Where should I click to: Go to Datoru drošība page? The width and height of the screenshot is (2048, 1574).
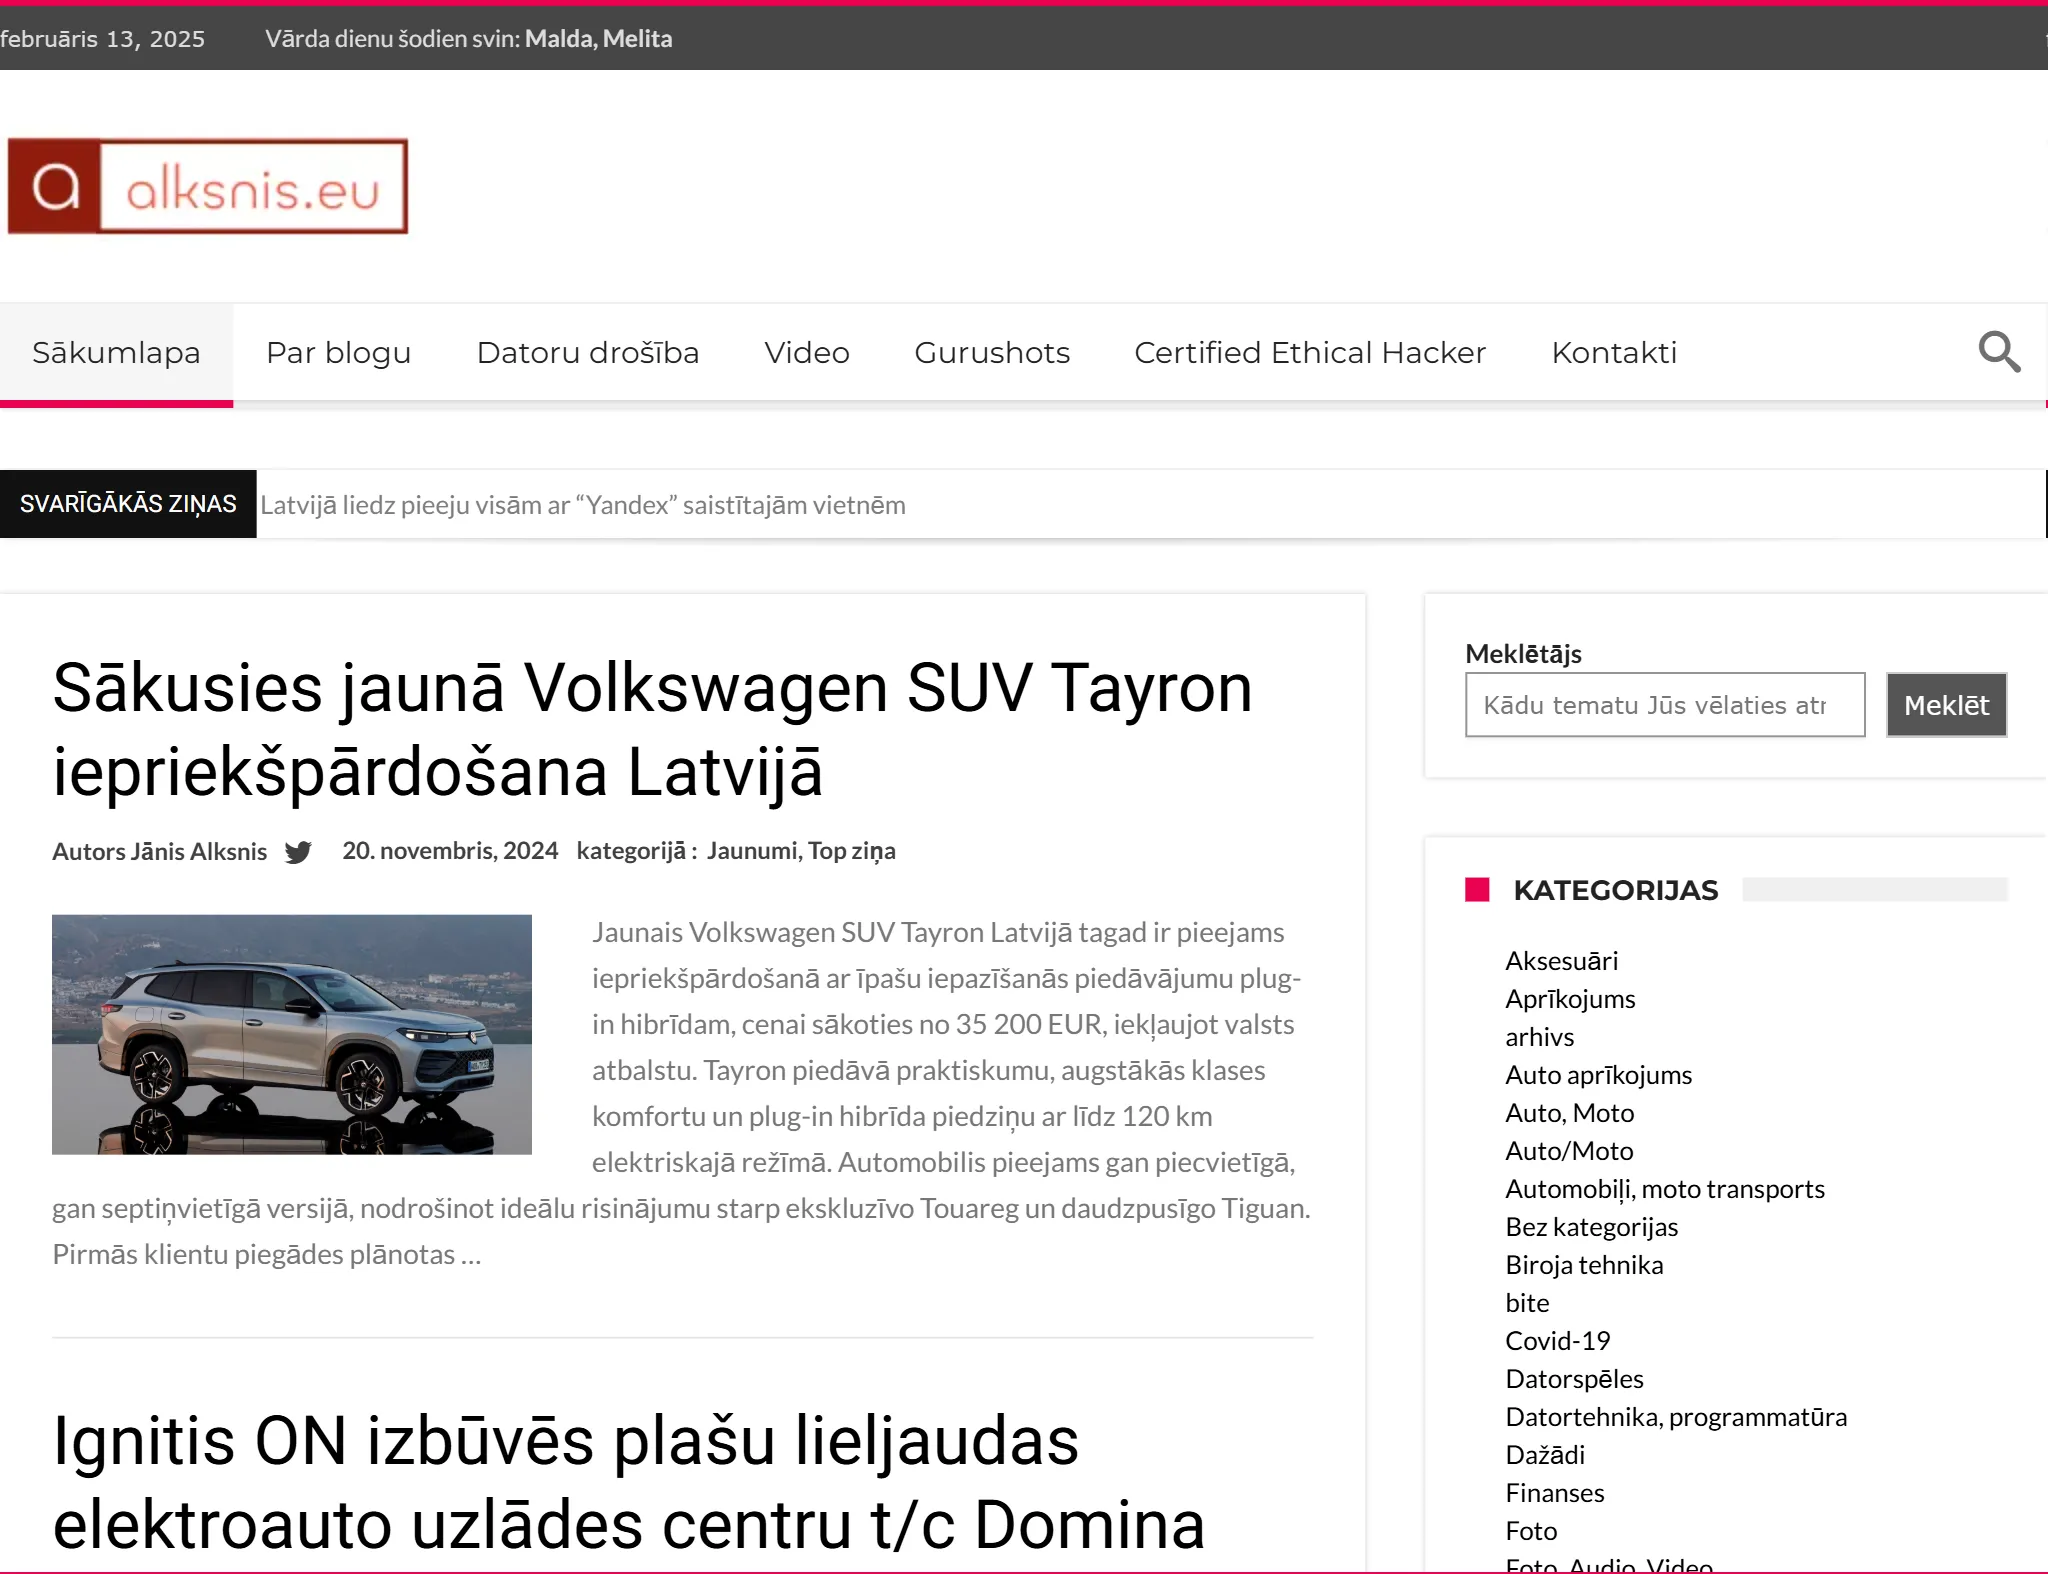tap(587, 353)
